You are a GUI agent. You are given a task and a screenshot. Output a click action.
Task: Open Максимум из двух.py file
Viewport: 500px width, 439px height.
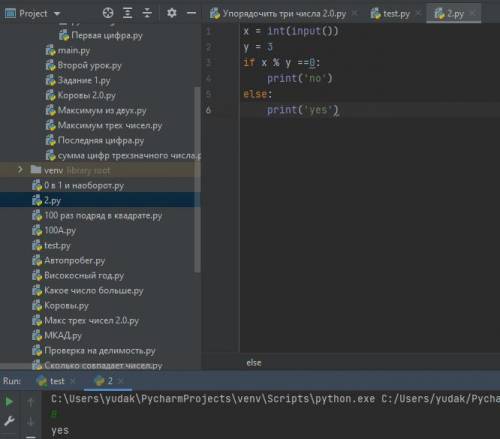tap(96, 111)
